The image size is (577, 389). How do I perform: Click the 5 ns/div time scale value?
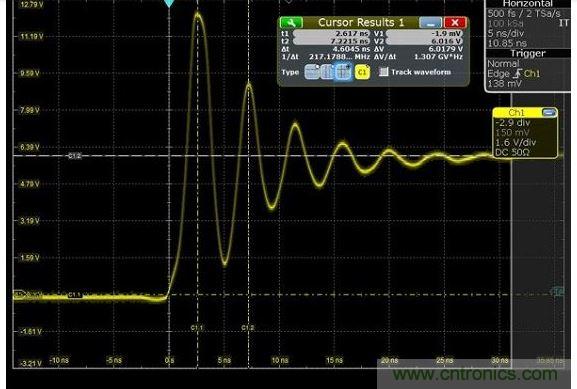(506, 33)
